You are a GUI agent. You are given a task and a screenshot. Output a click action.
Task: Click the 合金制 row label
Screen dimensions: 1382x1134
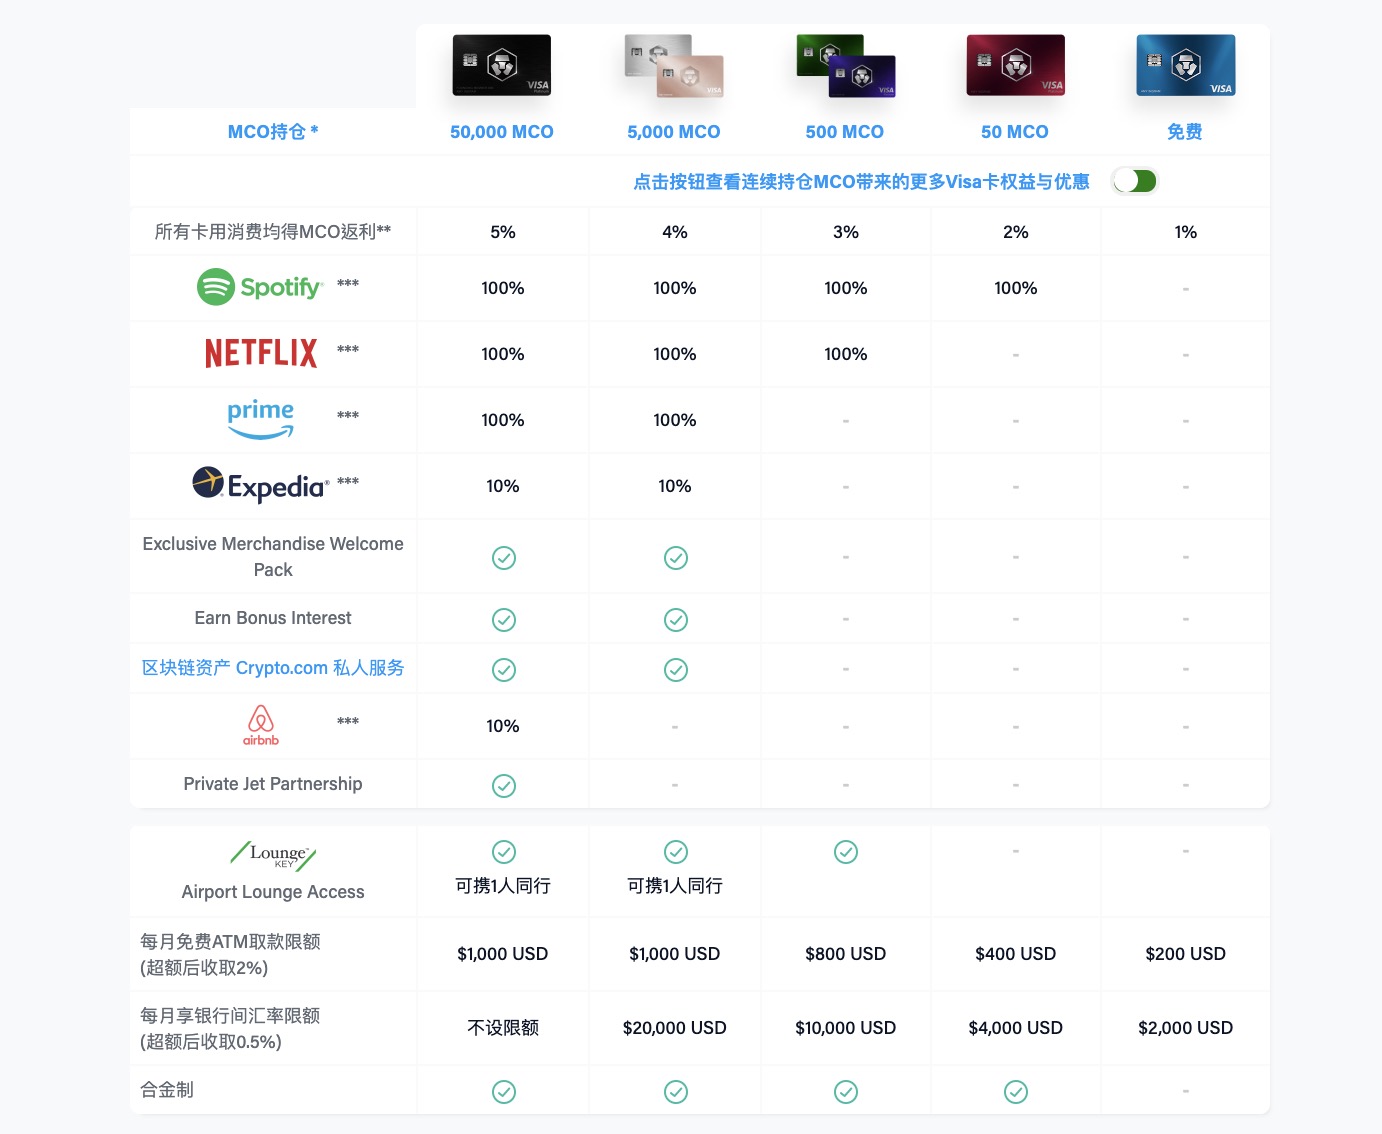tap(167, 1090)
